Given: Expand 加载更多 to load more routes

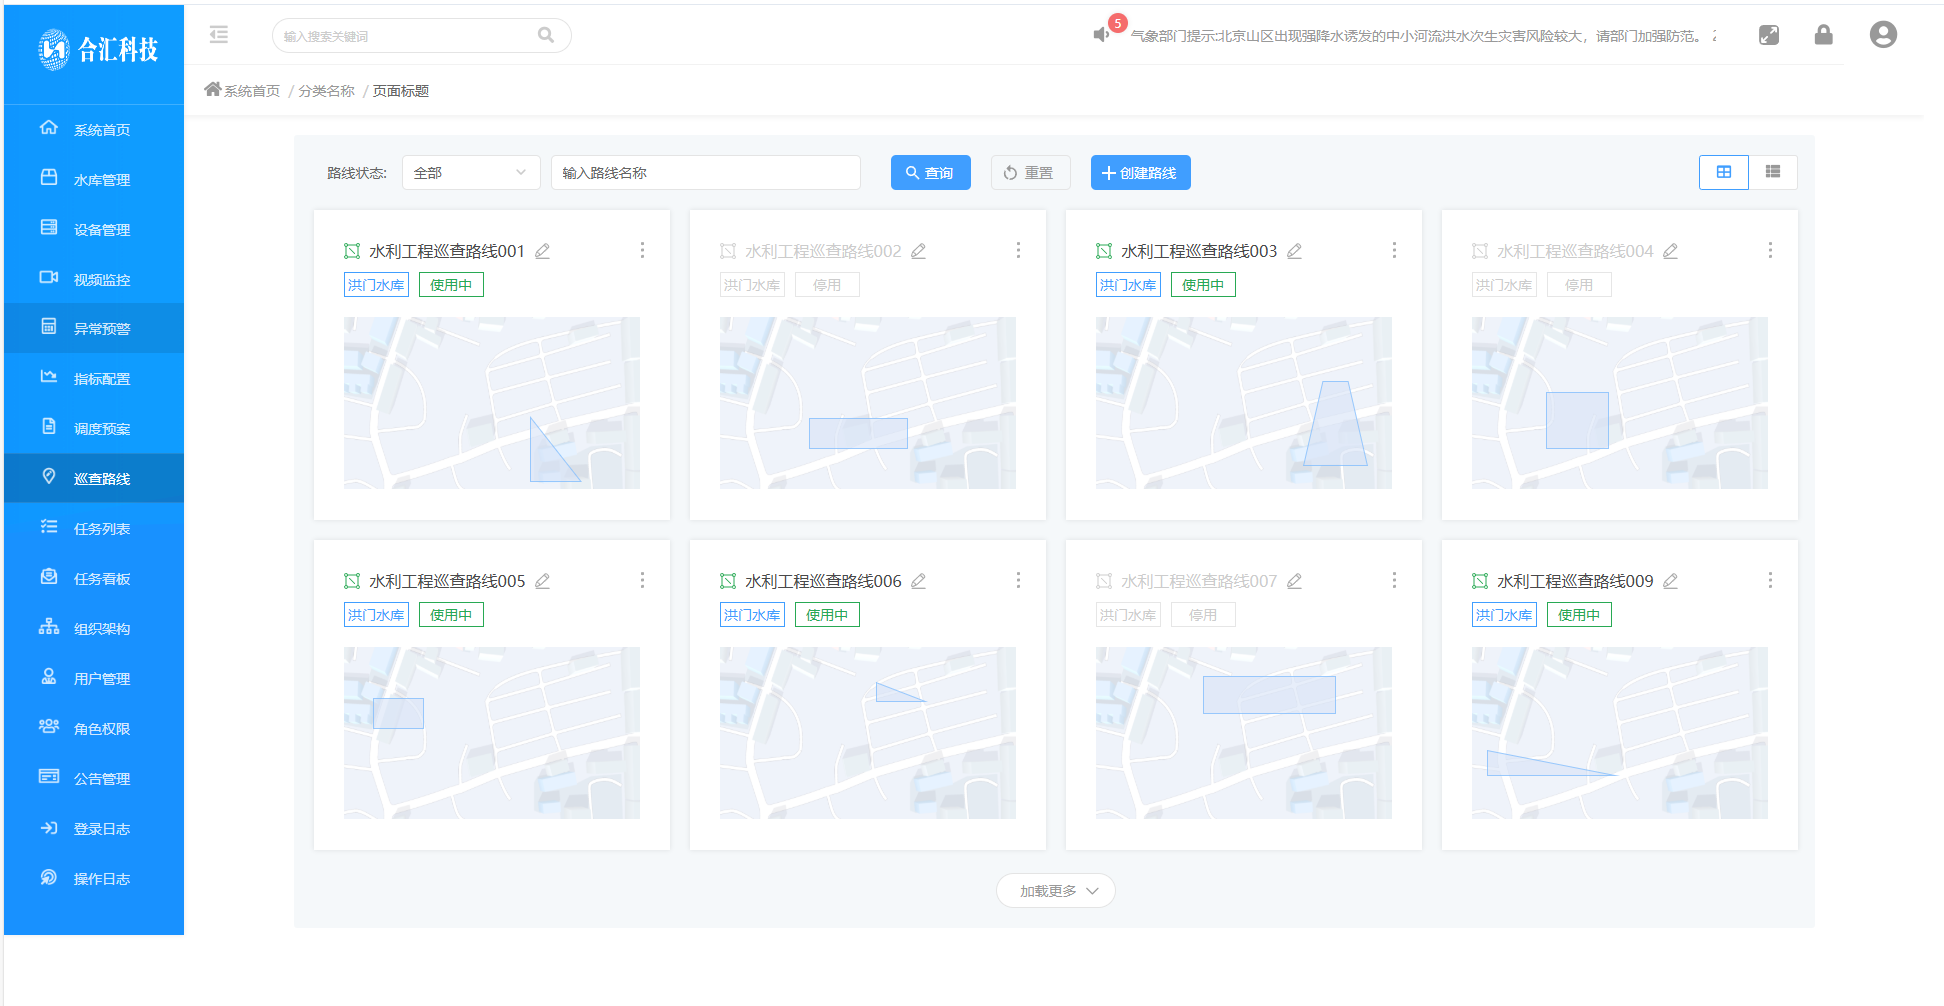Looking at the screenshot, I should 1056,891.
